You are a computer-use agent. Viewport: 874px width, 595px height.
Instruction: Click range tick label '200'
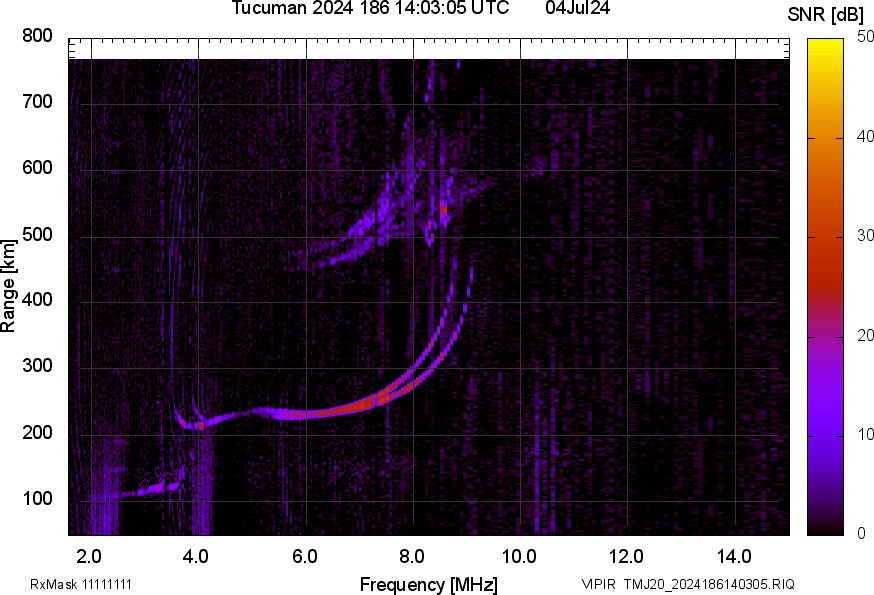click(37, 432)
